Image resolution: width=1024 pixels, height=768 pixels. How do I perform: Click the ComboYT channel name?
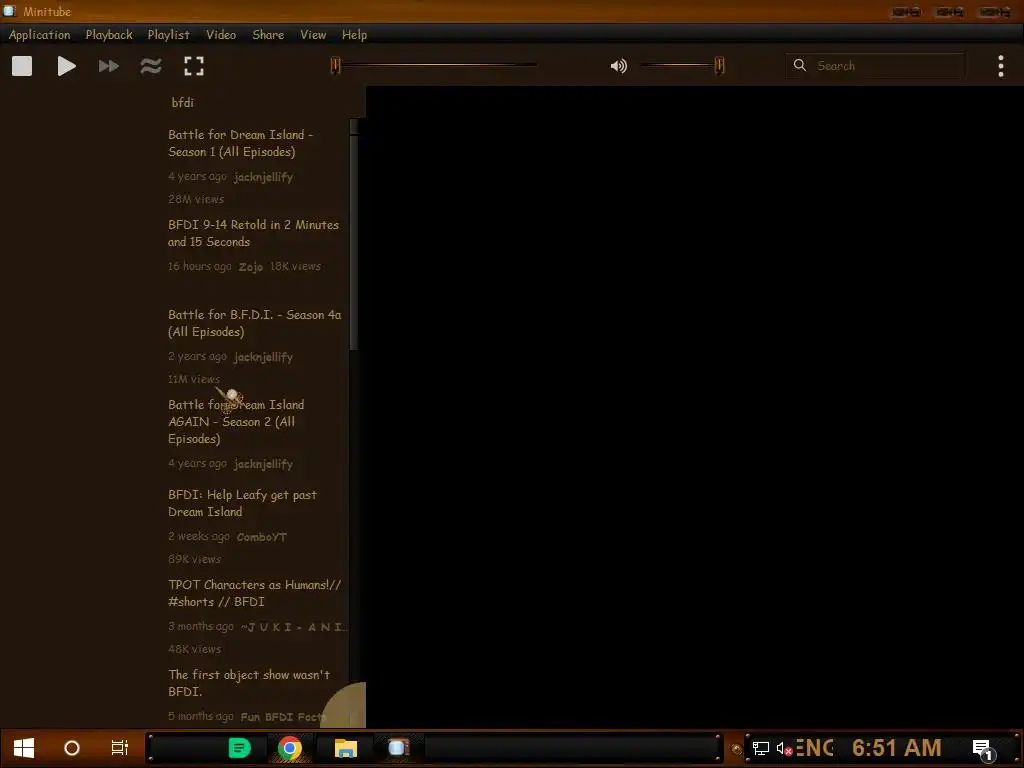pos(261,537)
